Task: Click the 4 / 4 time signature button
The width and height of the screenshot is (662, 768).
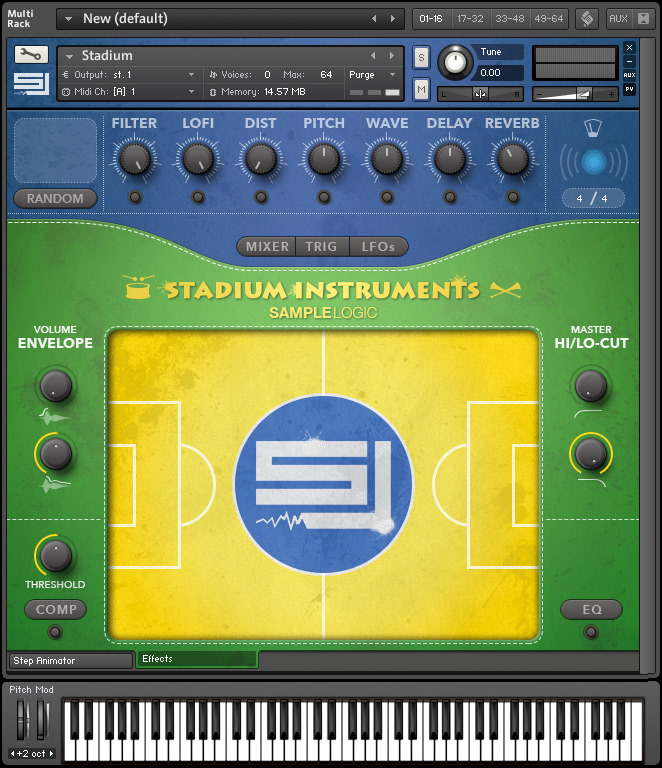Action: coord(593,198)
